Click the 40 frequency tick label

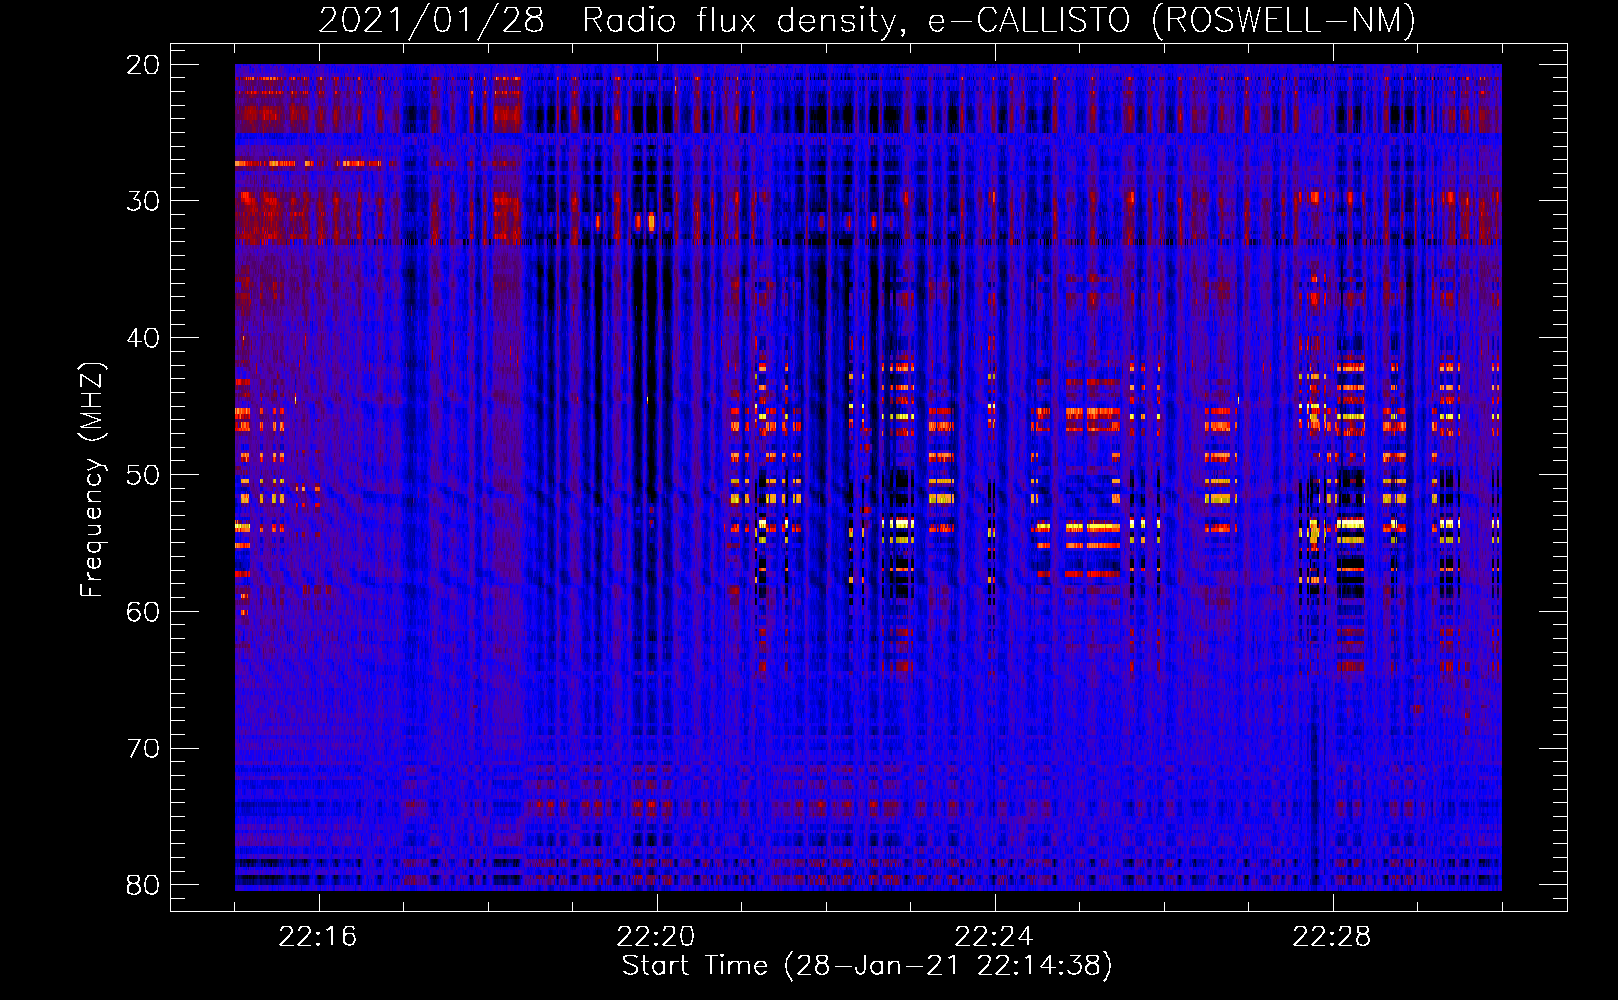(144, 338)
